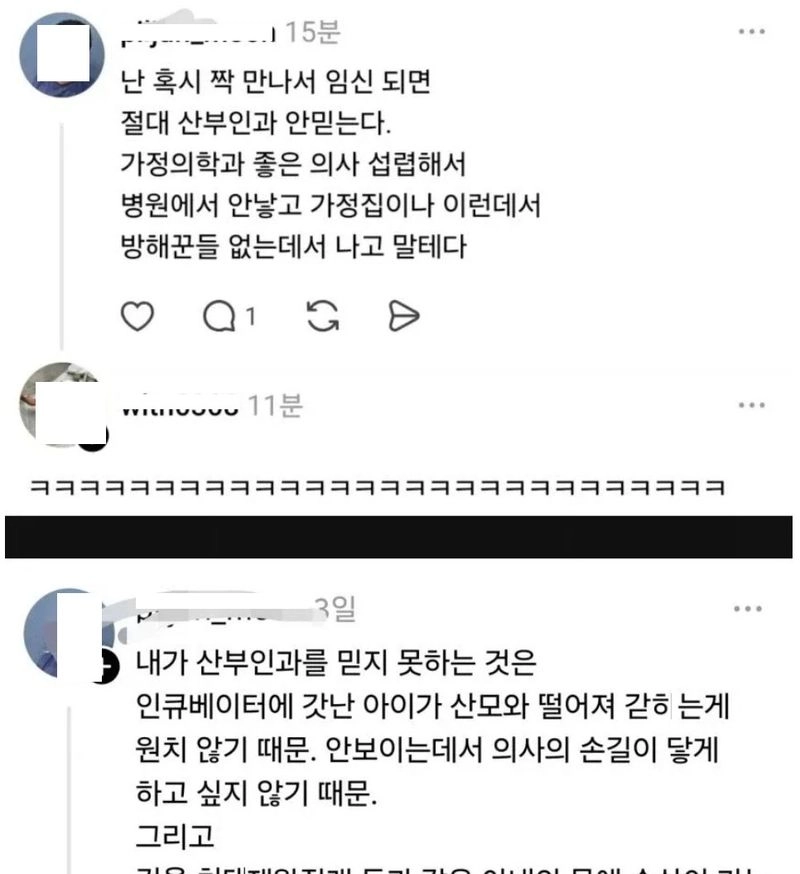Open the ㅋㅋㅋ laughing reply
This screenshot has height=874, width=800.
(x=377, y=488)
